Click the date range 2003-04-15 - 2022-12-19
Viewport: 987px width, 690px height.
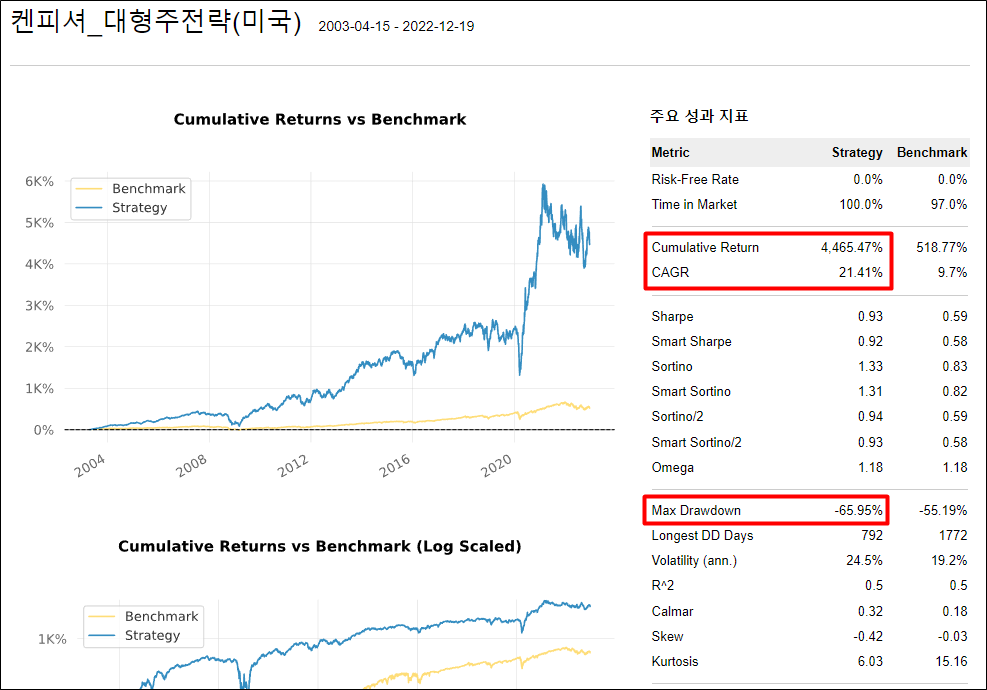pyautogui.click(x=396, y=26)
